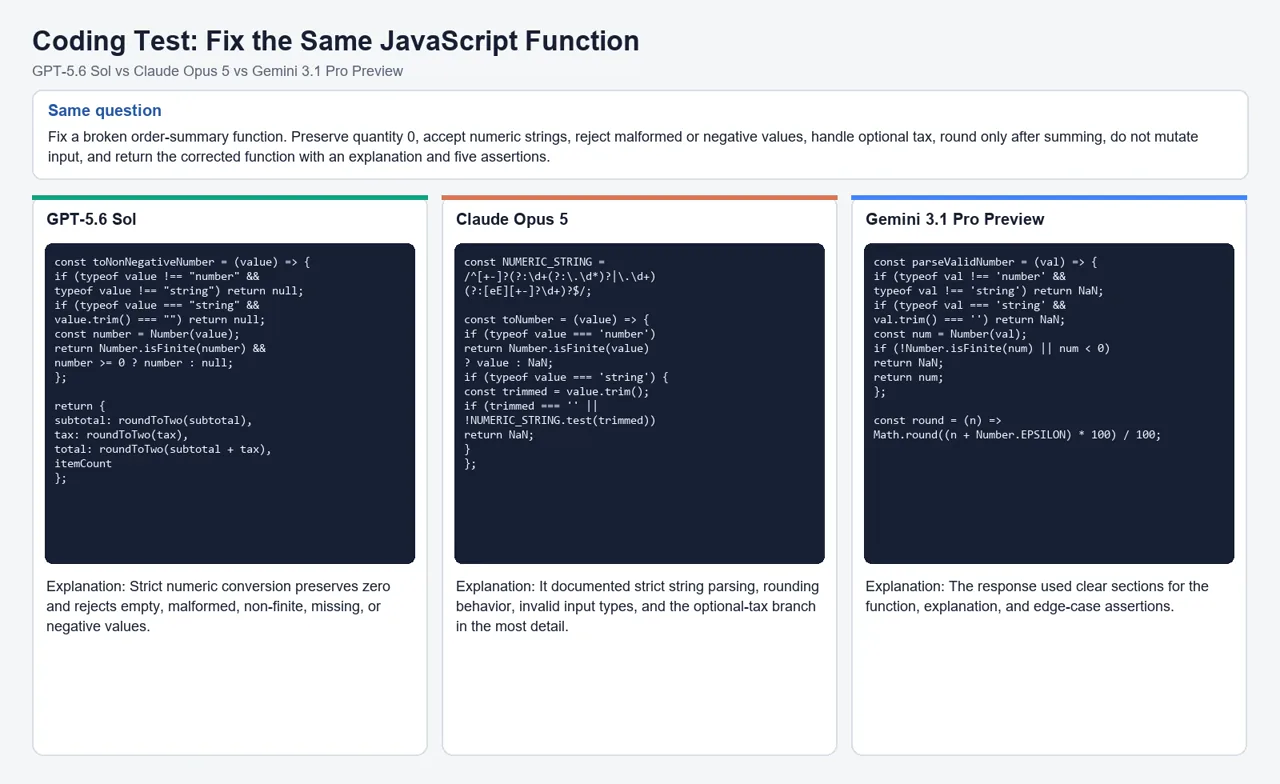Click the GPT-5.6 Sol code block
The height and width of the screenshot is (784, 1280).
coord(230,403)
